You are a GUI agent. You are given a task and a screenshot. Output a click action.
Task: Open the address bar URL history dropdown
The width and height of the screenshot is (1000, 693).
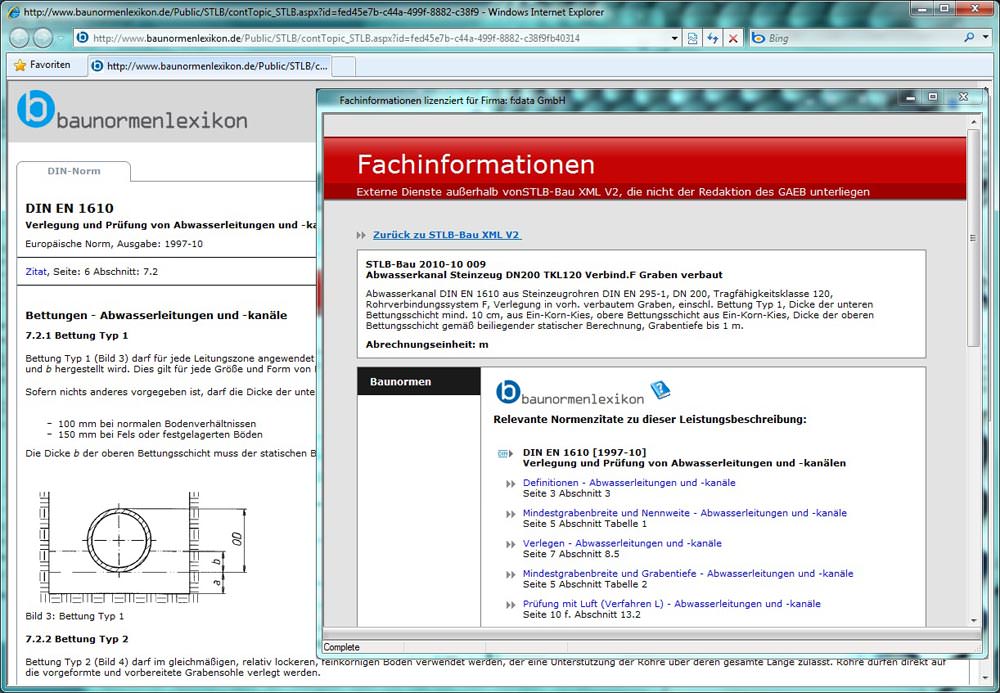[675, 38]
